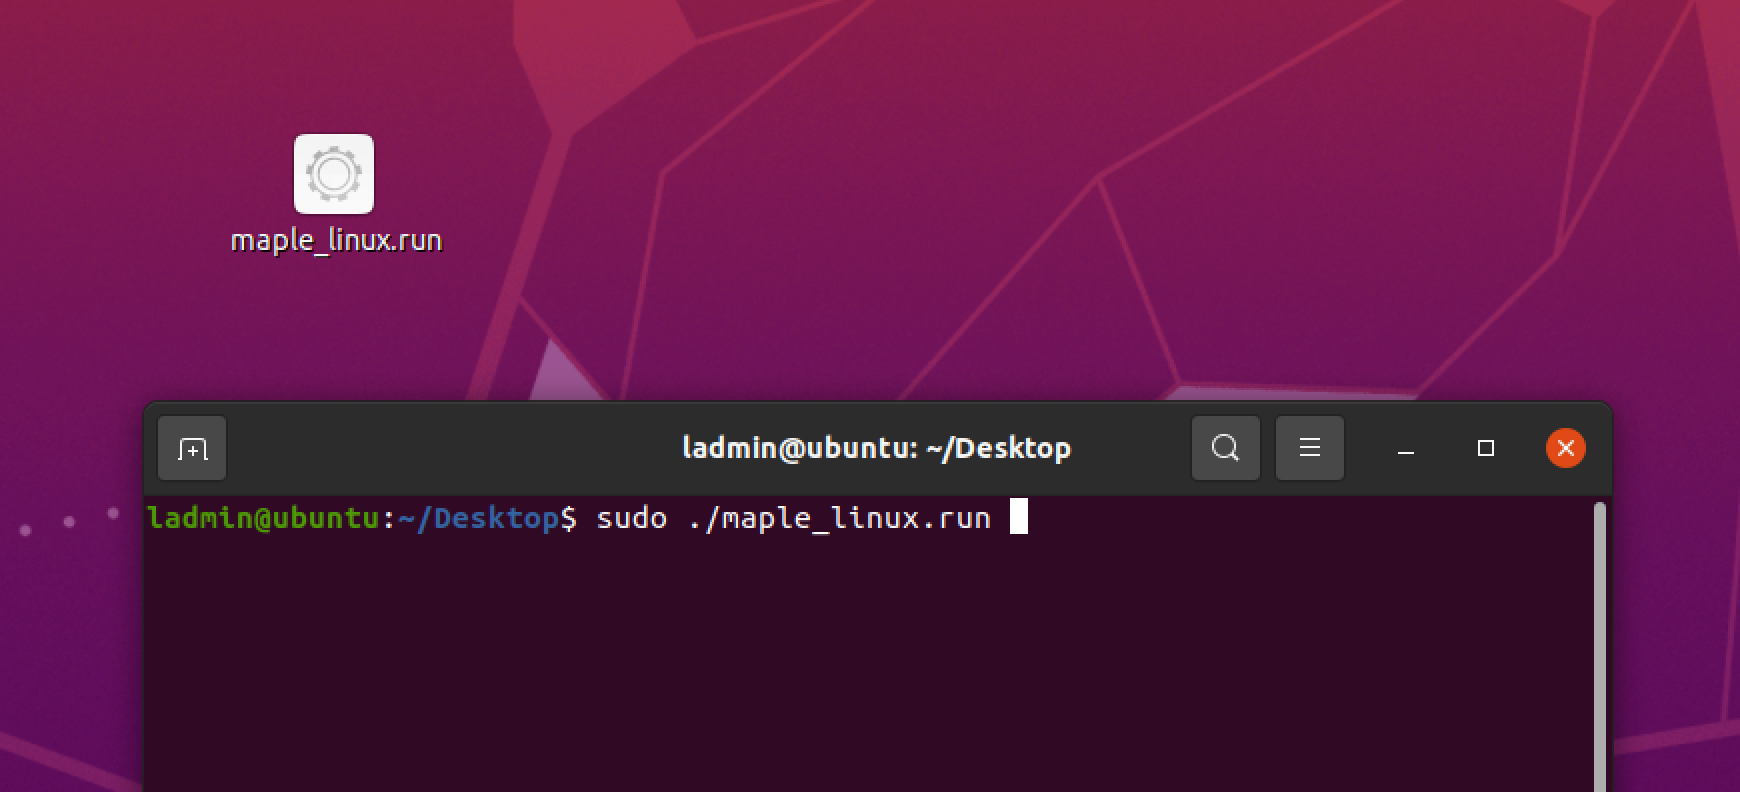The image size is (1740, 792).
Task: Click the blue ~/Desktop path in prompt
Action: coord(478,518)
